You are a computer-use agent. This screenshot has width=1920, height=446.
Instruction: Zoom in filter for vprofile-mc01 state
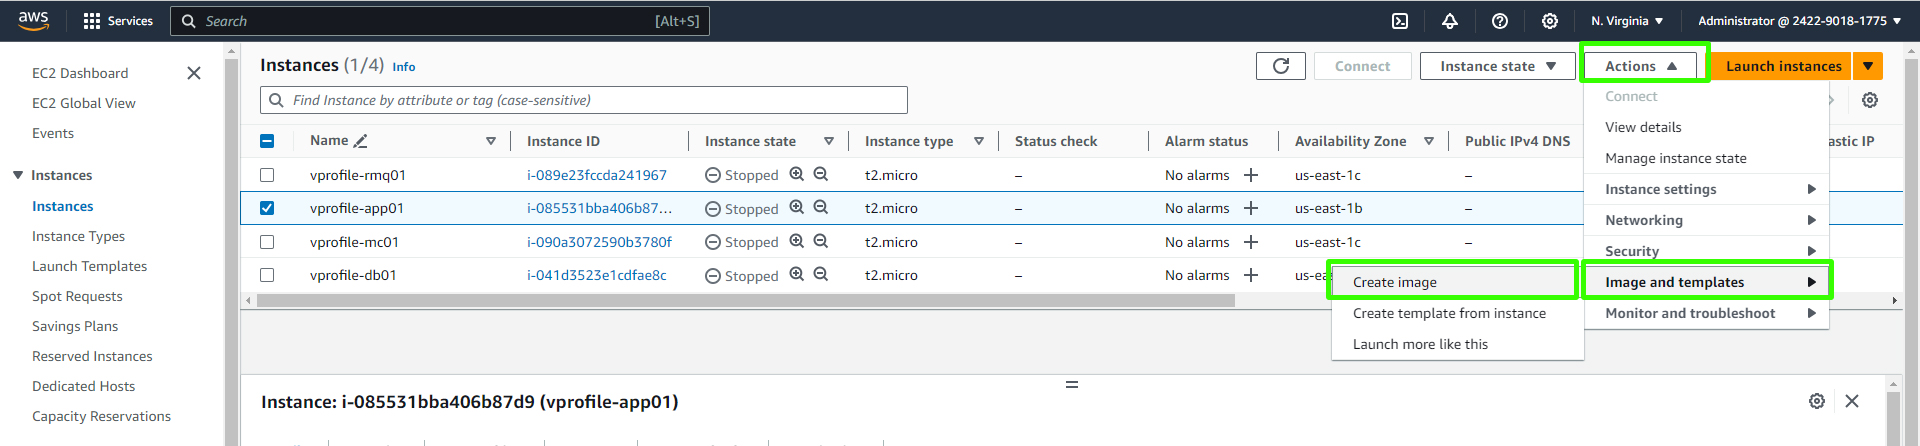point(797,241)
